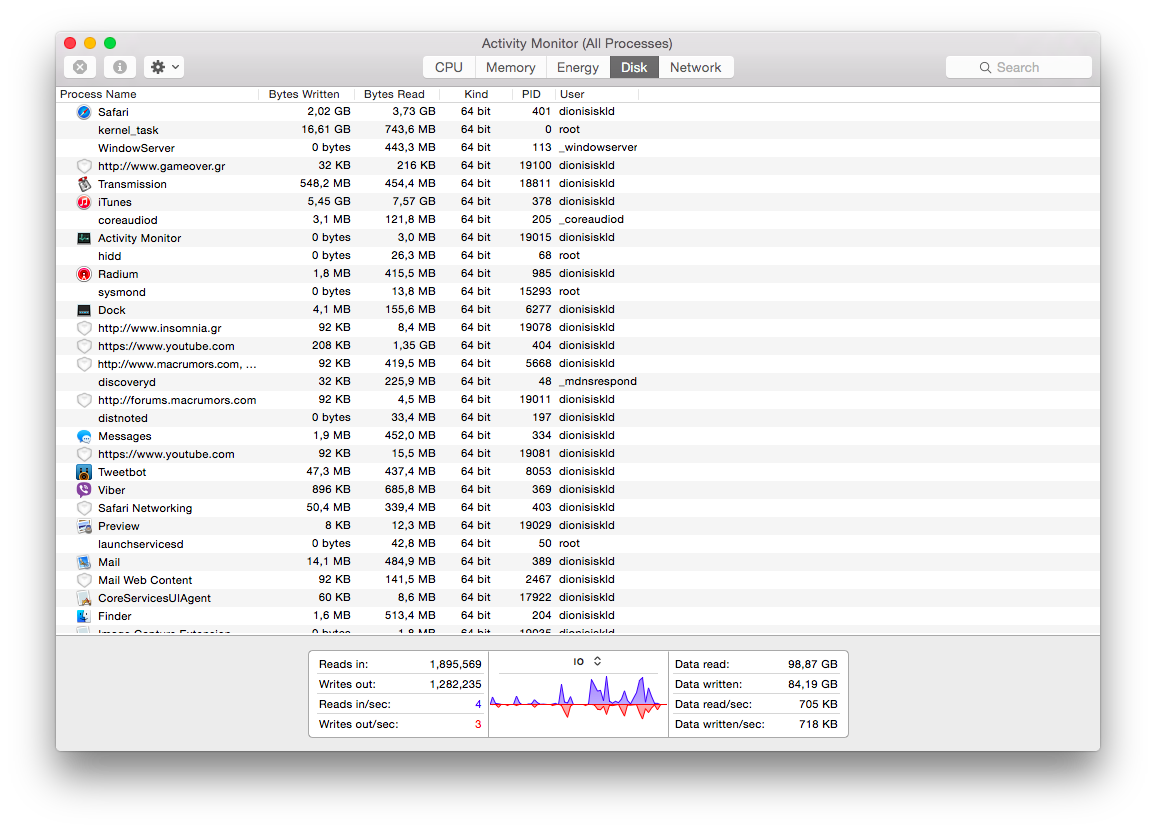1156x831 pixels.
Task: Click the 16,61 GB bytes written value
Action: tap(326, 130)
